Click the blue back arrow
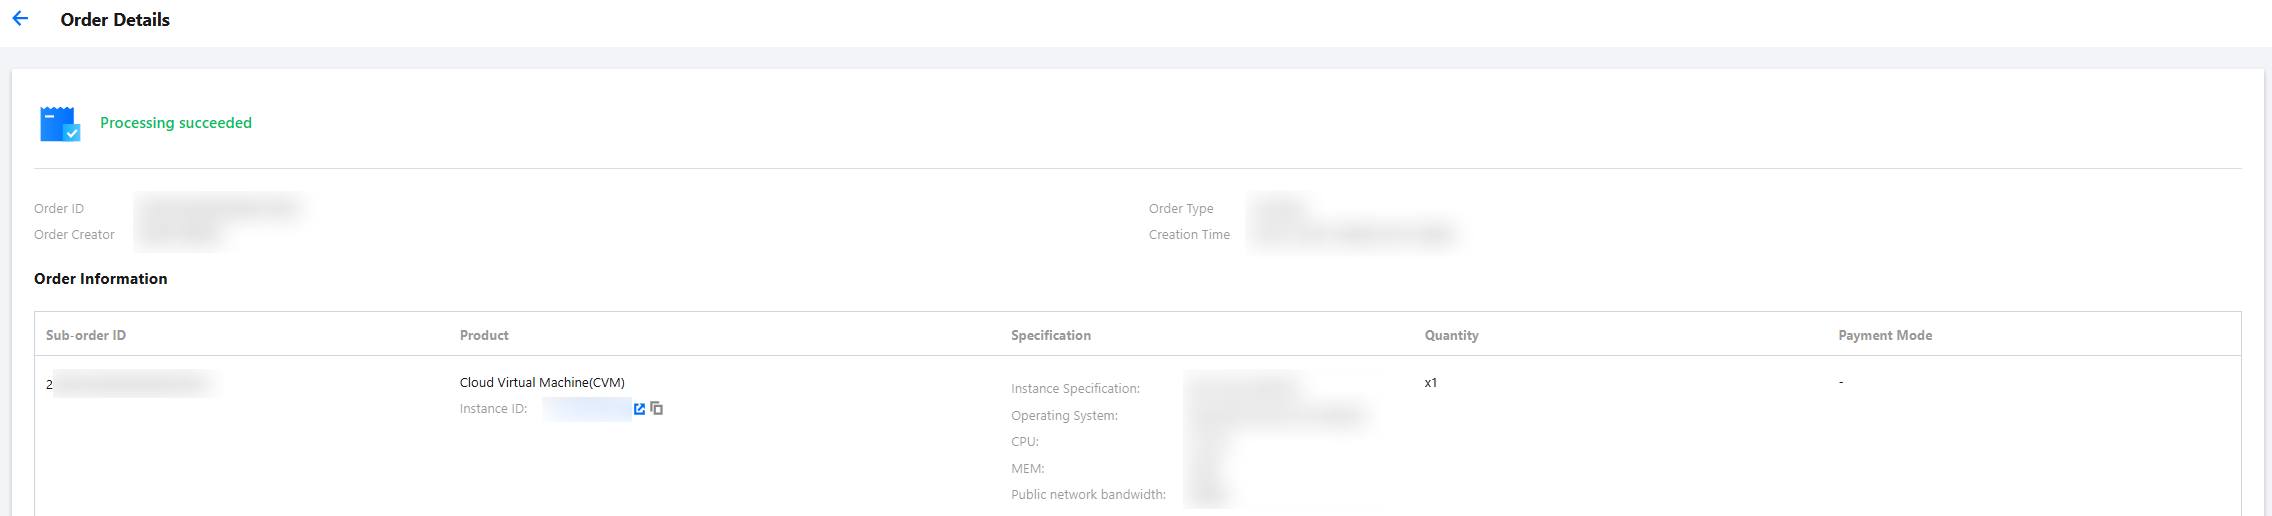The height and width of the screenshot is (516, 2272). 20,19
